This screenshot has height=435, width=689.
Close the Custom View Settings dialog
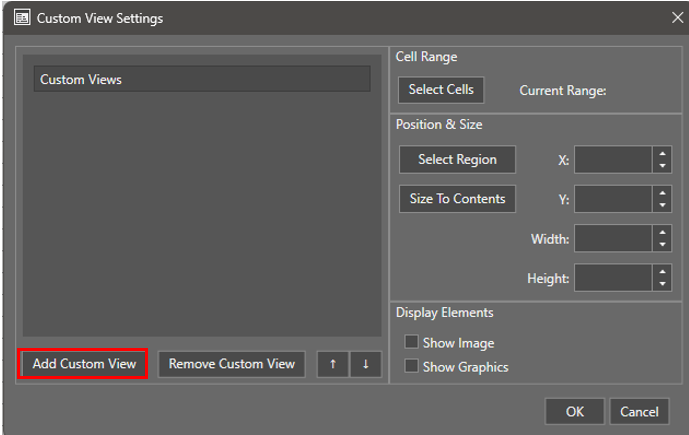click(676, 17)
